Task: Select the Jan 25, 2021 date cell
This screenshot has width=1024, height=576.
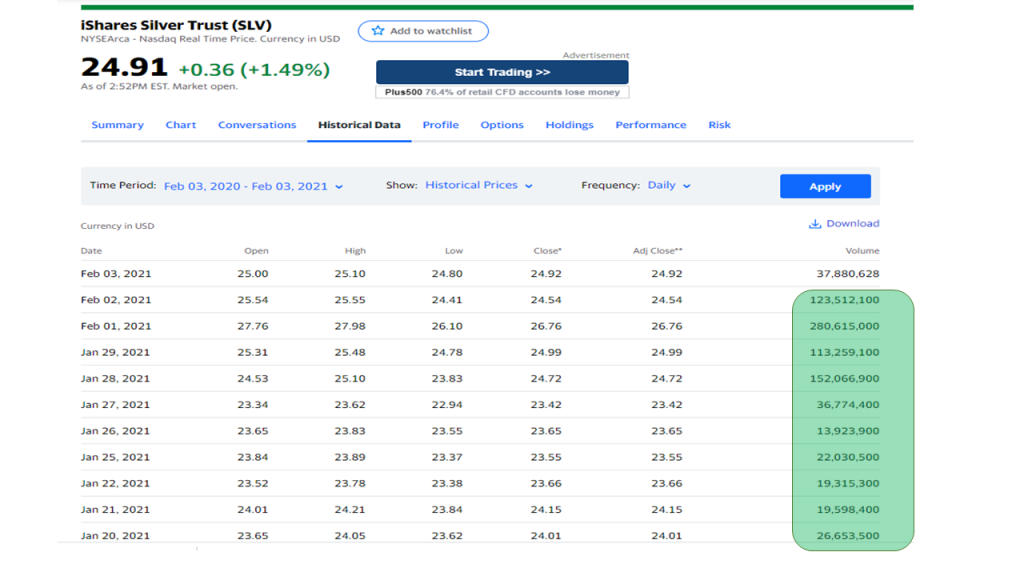Action: tap(116, 457)
